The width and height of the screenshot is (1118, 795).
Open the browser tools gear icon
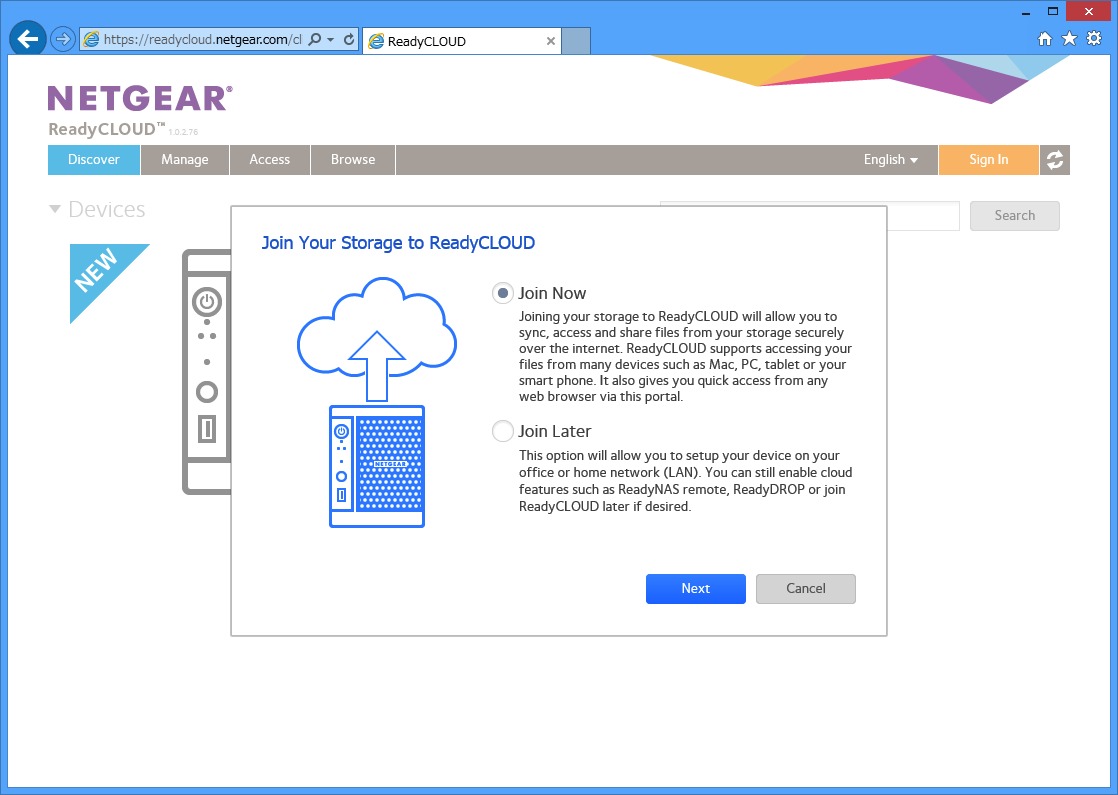(x=1094, y=39)
